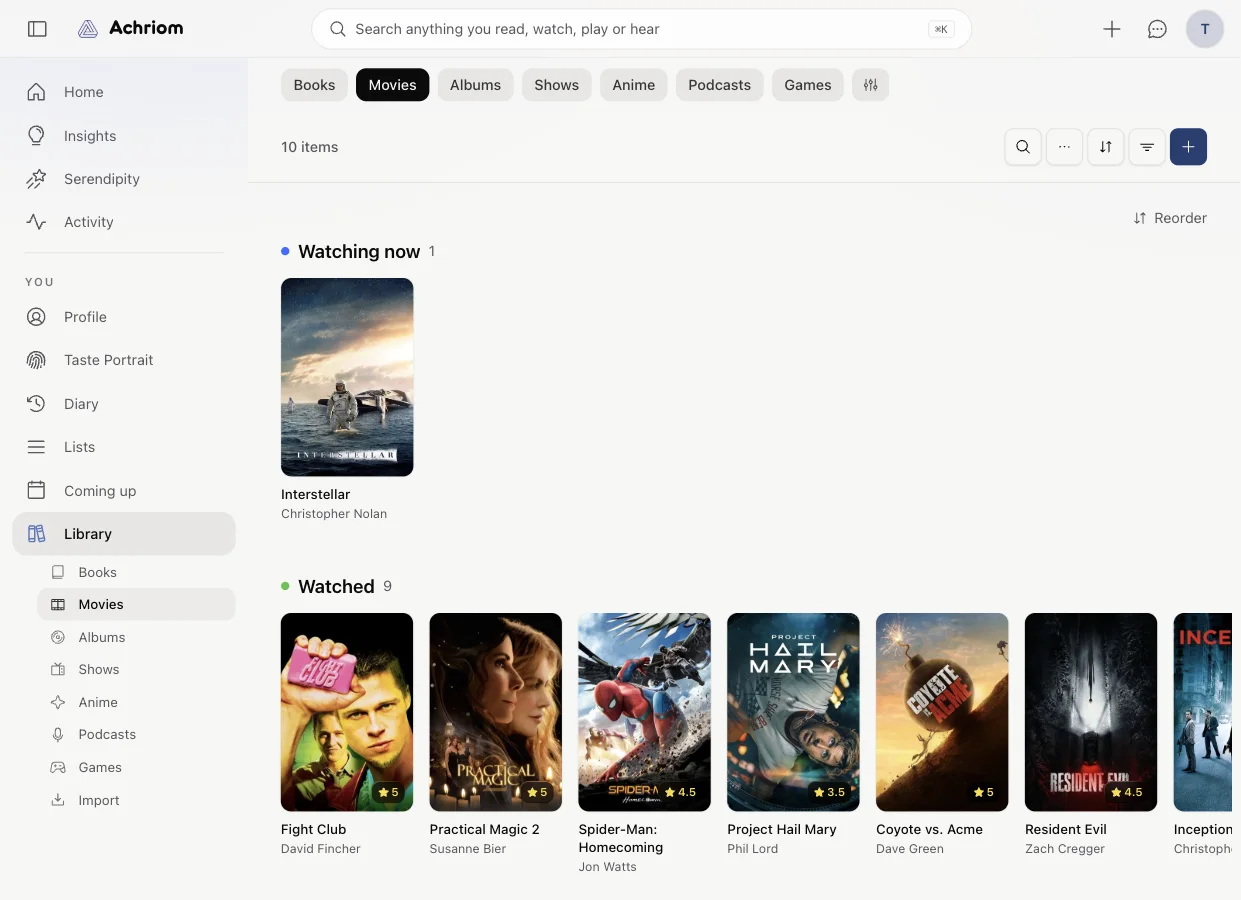The height and width of the screenshot is (900, 1241).
Task: Open the Practical Magic 2 poster
Action: pyautogui.click(x=496, y=712)
